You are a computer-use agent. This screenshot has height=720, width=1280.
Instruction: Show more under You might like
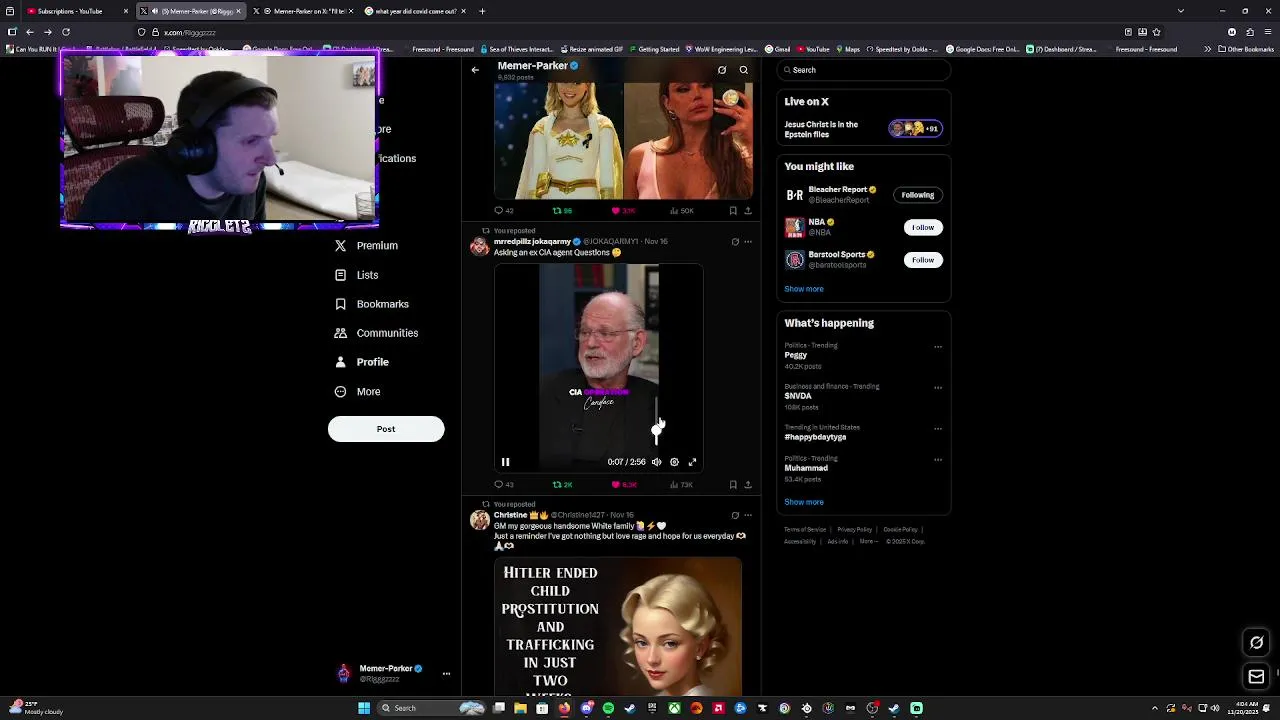[x=804, y=289]
